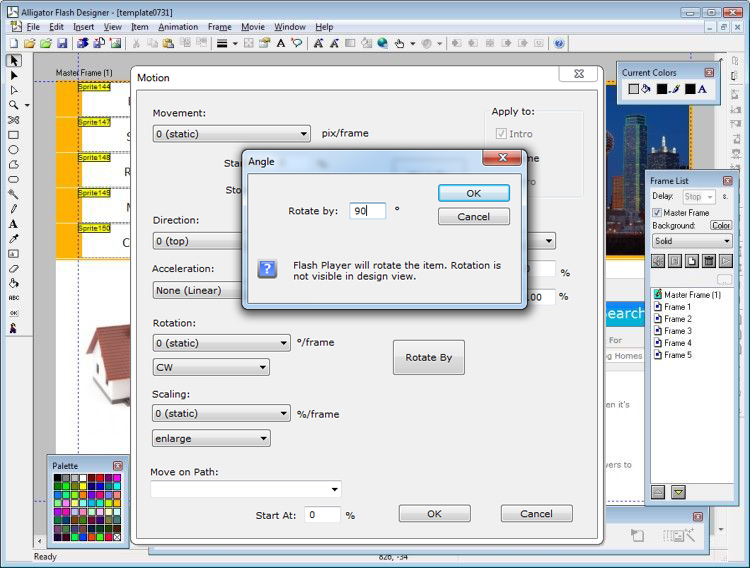
Task: Click the New document toolbar icon
Action: 13,44
